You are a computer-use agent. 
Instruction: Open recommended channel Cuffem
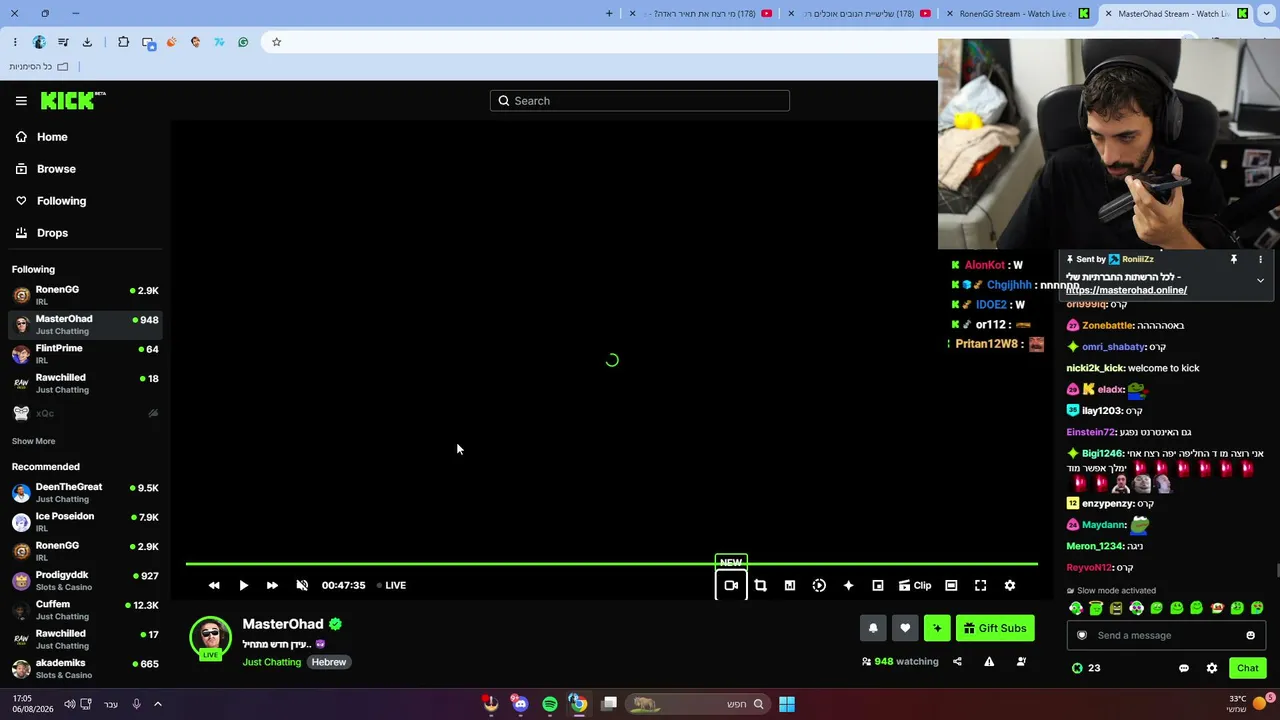(x=85, y=610)
